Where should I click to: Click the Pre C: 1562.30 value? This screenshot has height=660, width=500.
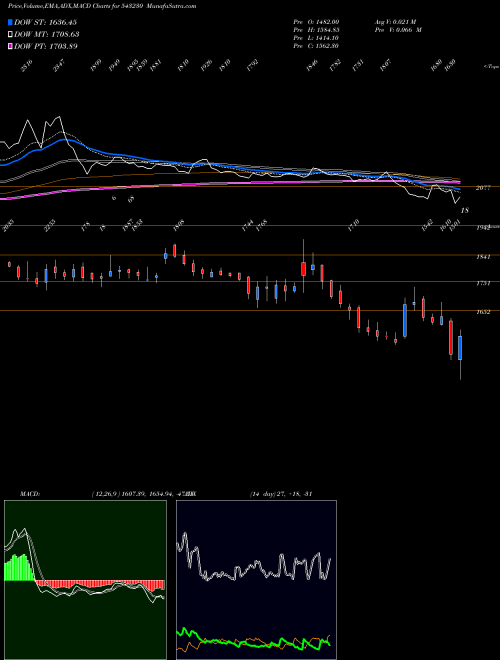(x=316, y=46)
